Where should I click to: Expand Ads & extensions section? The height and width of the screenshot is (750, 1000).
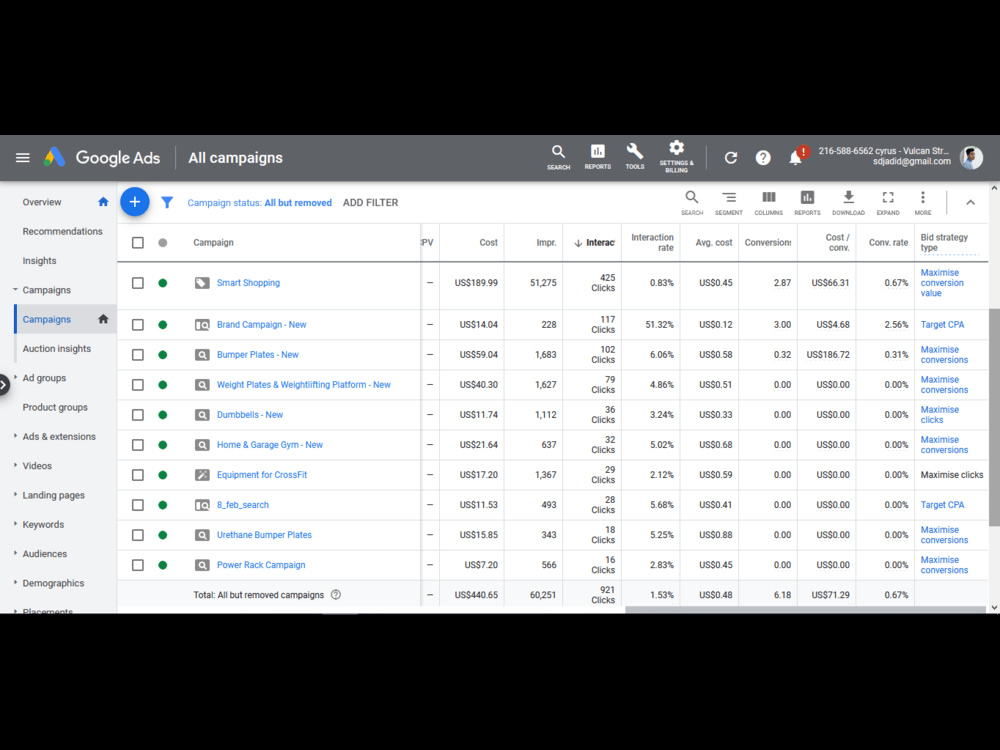click(15, 436)
